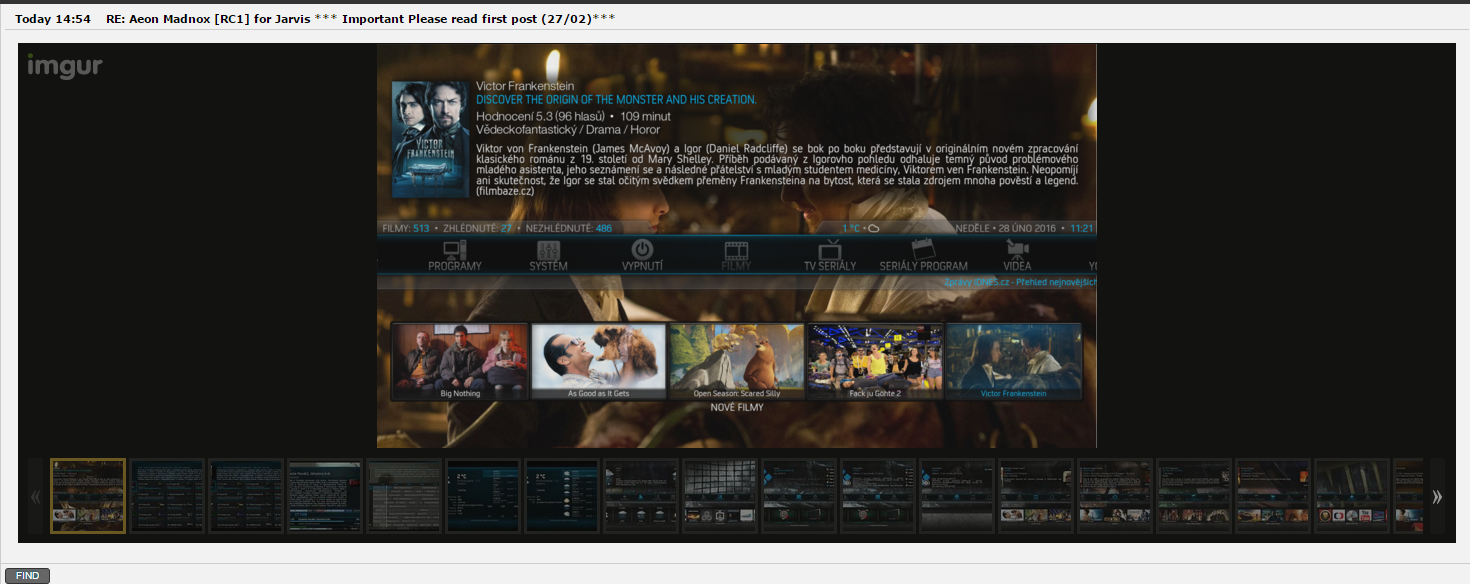Click the FIND button
The image size is (1470, 584).
pos(27,576)
